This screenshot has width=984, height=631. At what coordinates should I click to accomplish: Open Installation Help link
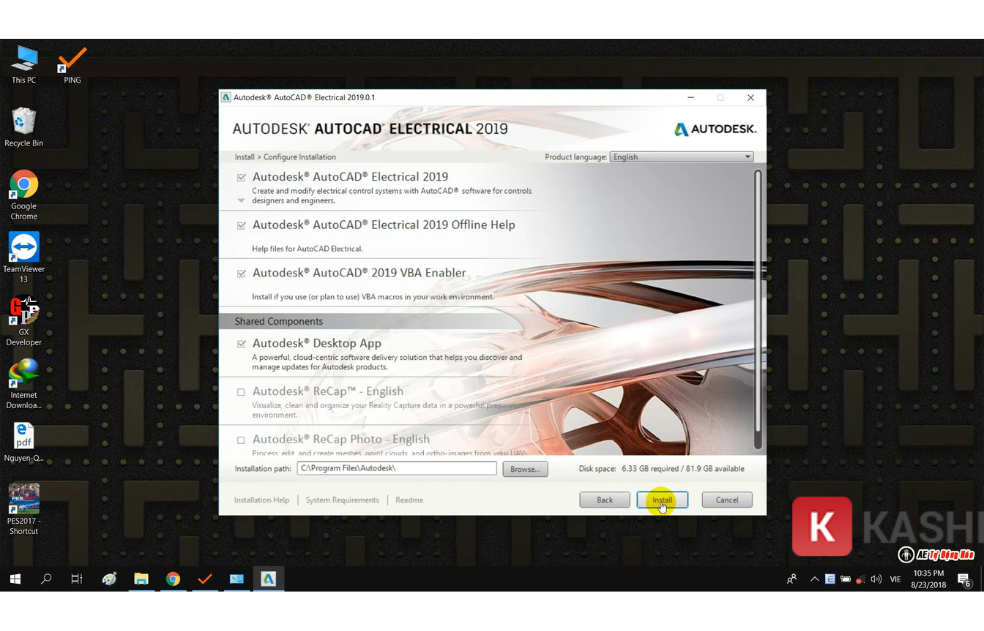pos(262,500)
